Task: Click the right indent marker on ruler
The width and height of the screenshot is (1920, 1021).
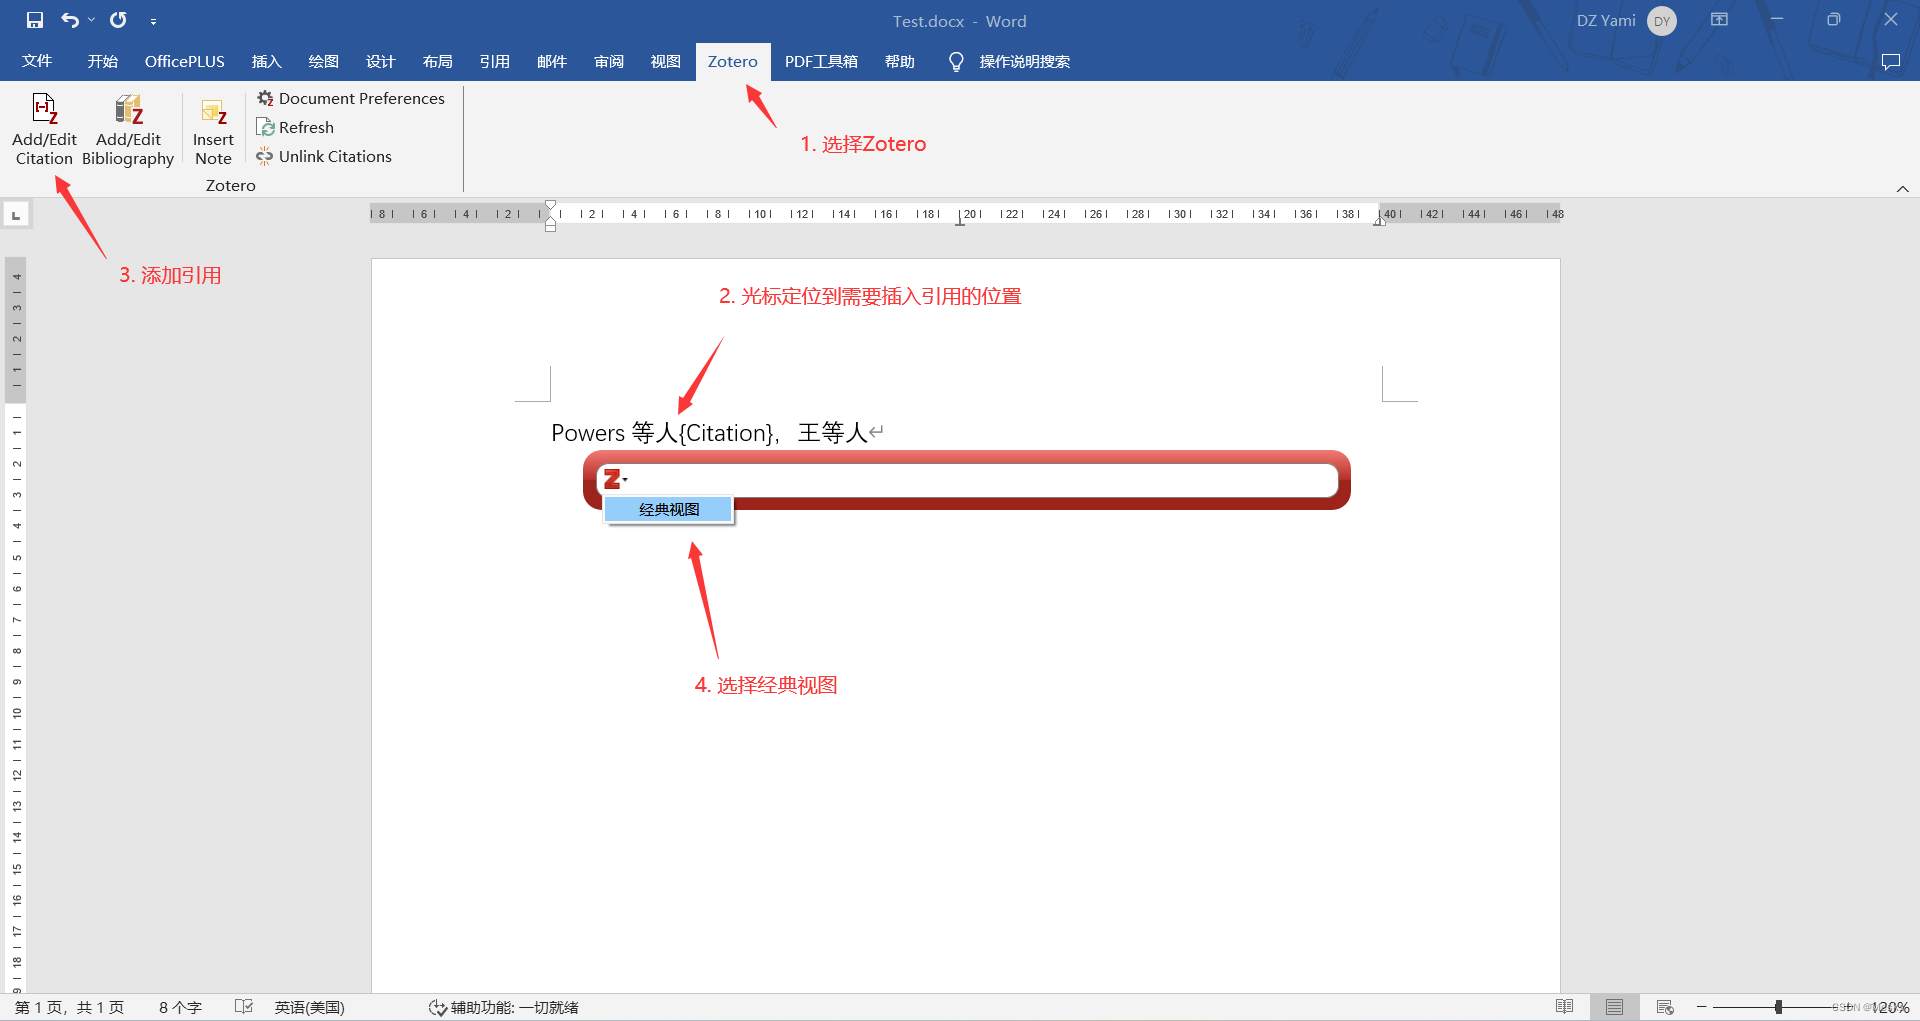Action: (1380, 221)
